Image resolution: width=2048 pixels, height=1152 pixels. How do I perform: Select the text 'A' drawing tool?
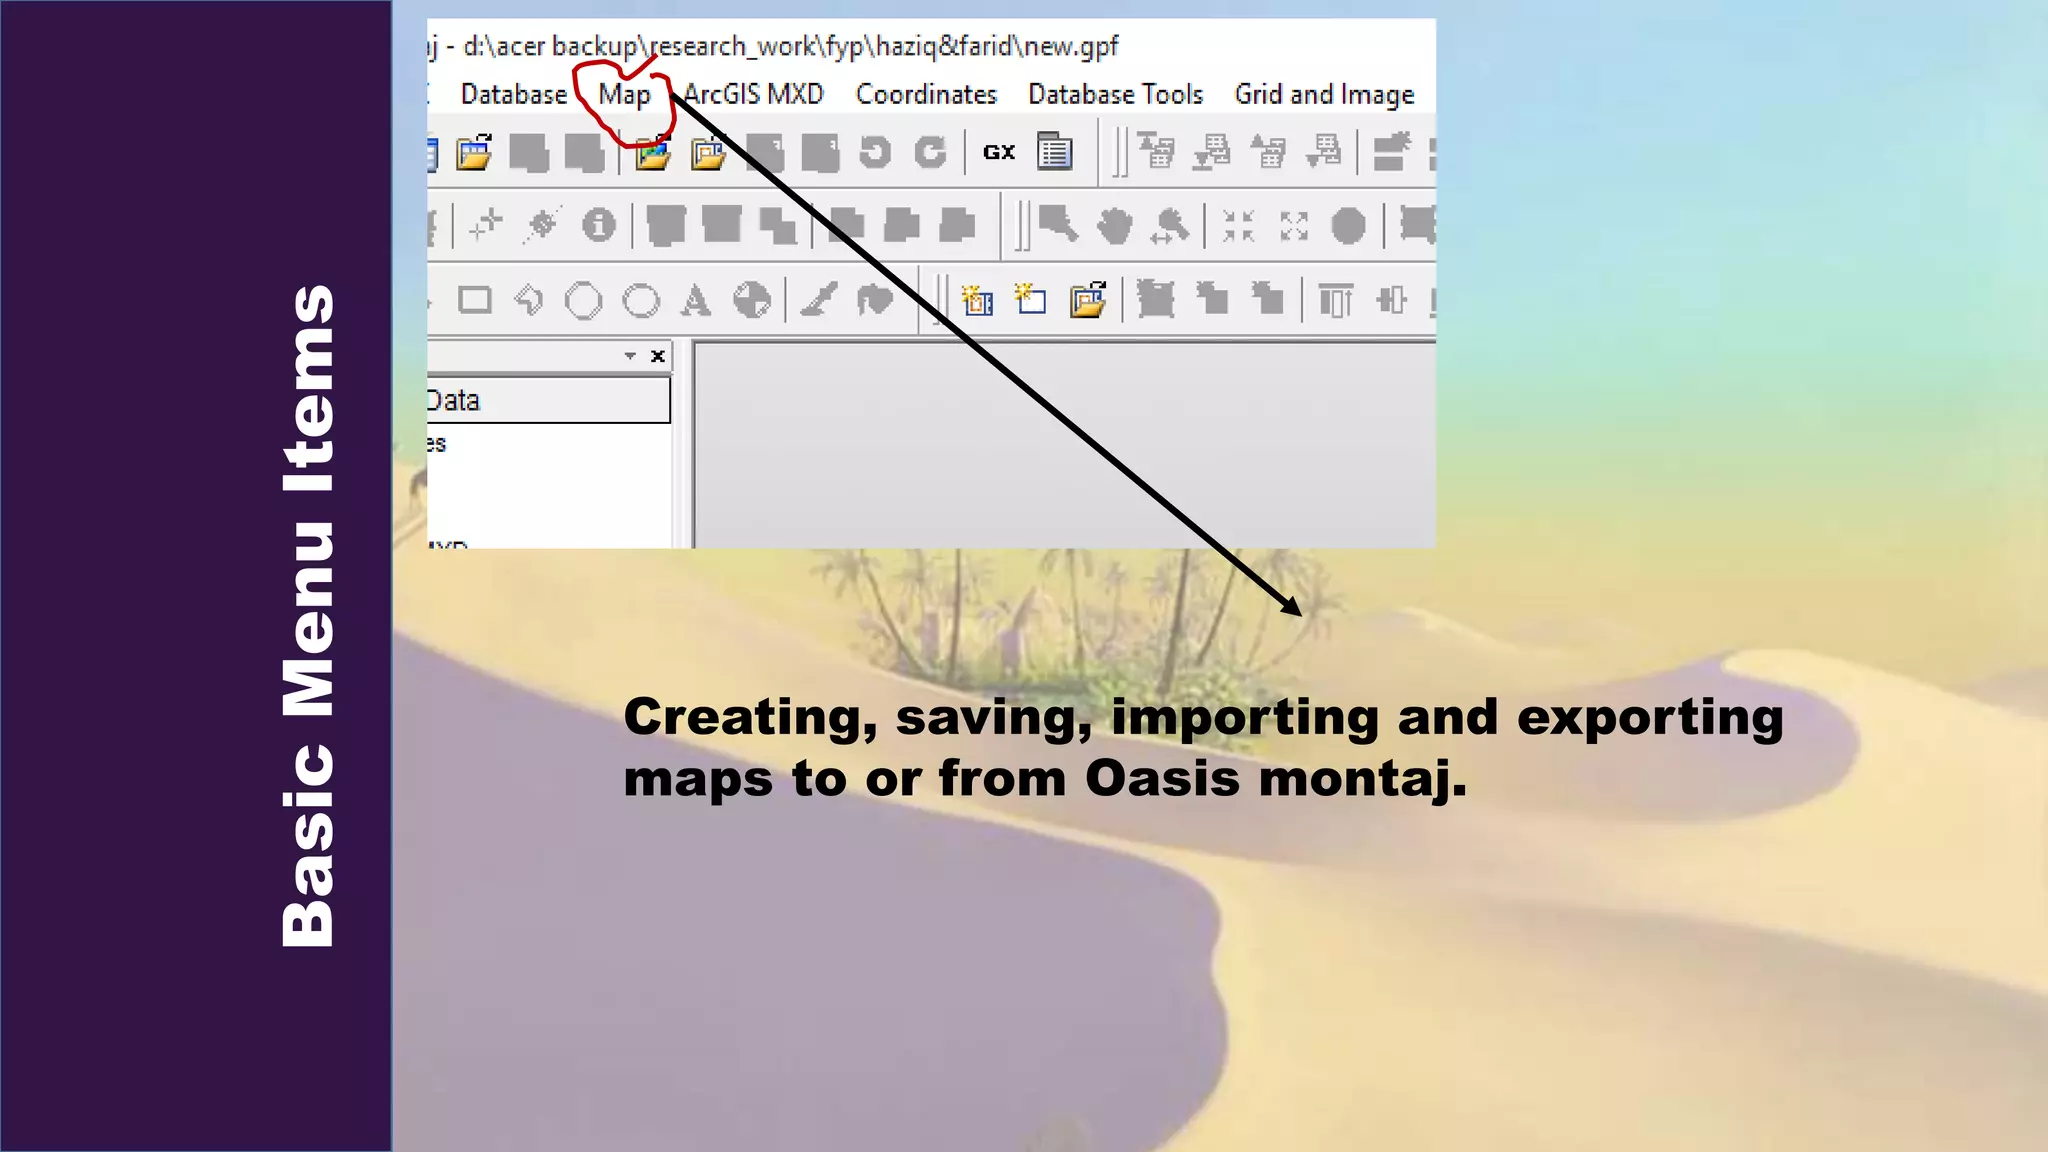[696, 300]
